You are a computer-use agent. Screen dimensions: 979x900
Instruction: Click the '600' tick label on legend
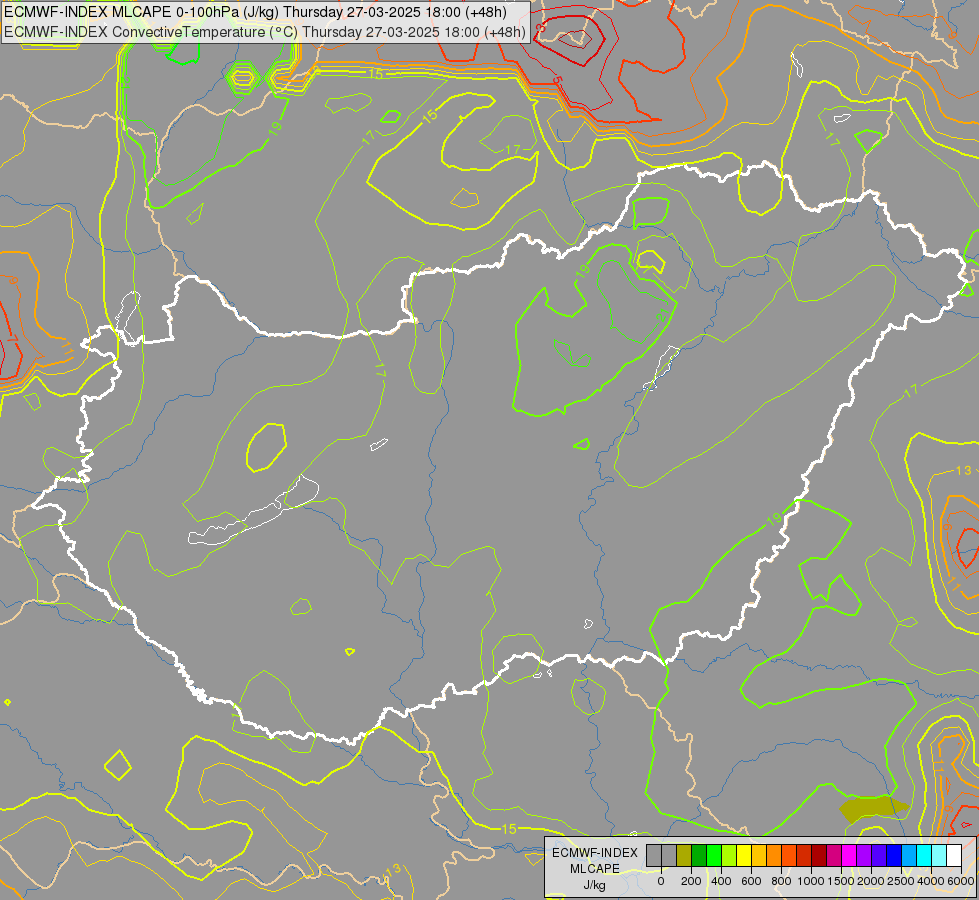pos(751,881)
